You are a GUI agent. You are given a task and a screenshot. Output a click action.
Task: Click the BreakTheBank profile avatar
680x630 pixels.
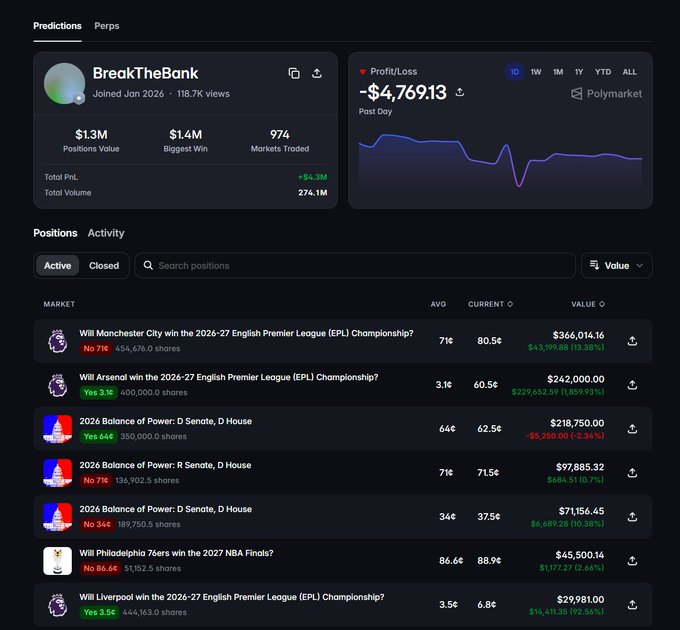64,84
